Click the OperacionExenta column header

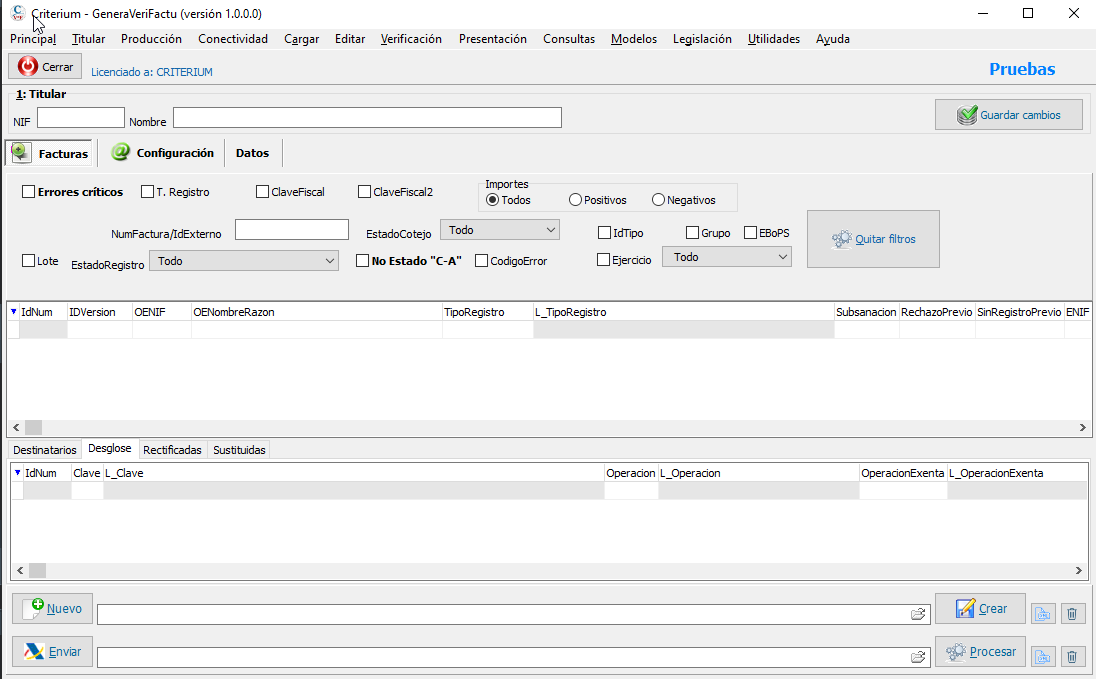click(x=902, y=473)
